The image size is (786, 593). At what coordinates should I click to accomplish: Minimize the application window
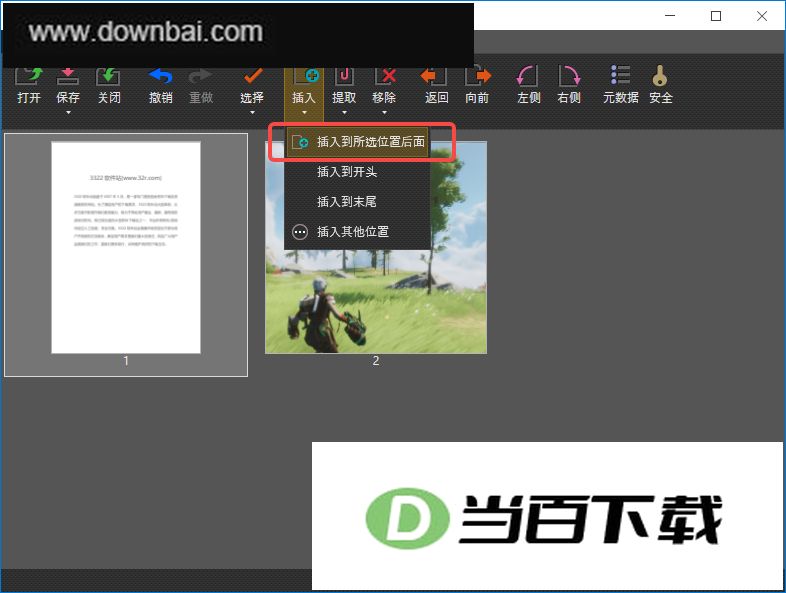pos(670,16)
